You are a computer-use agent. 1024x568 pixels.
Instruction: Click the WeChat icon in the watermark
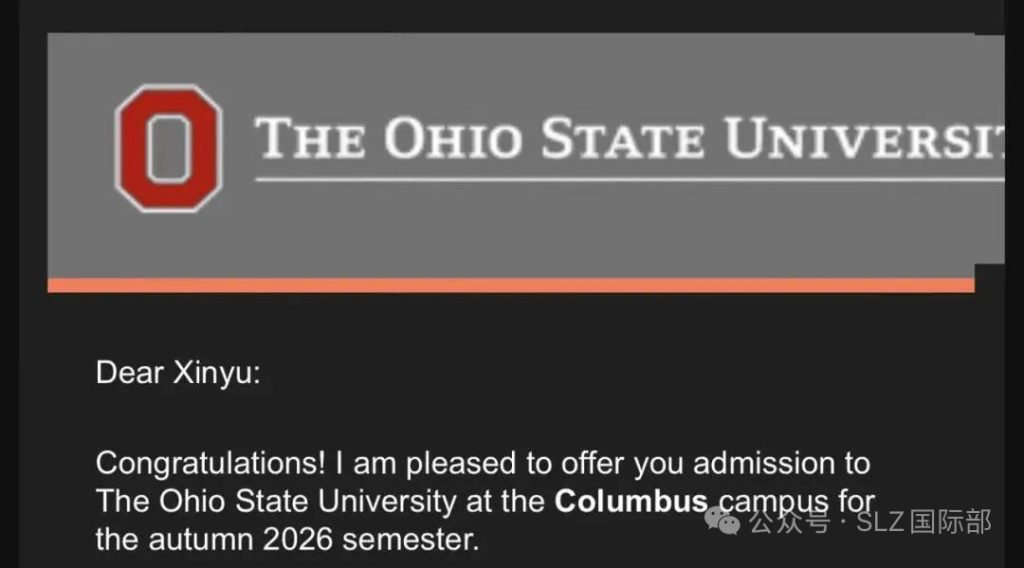(723, 520)
